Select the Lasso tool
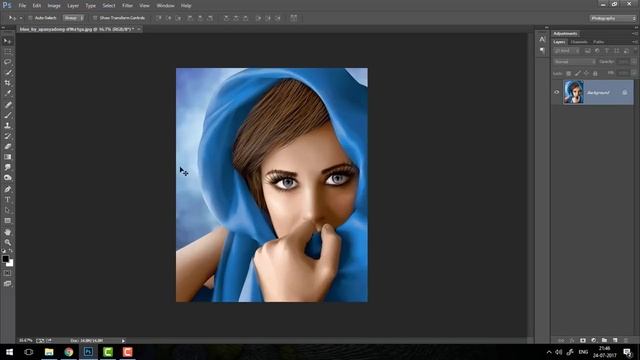 pyautogui.click(x=7, y=62)
